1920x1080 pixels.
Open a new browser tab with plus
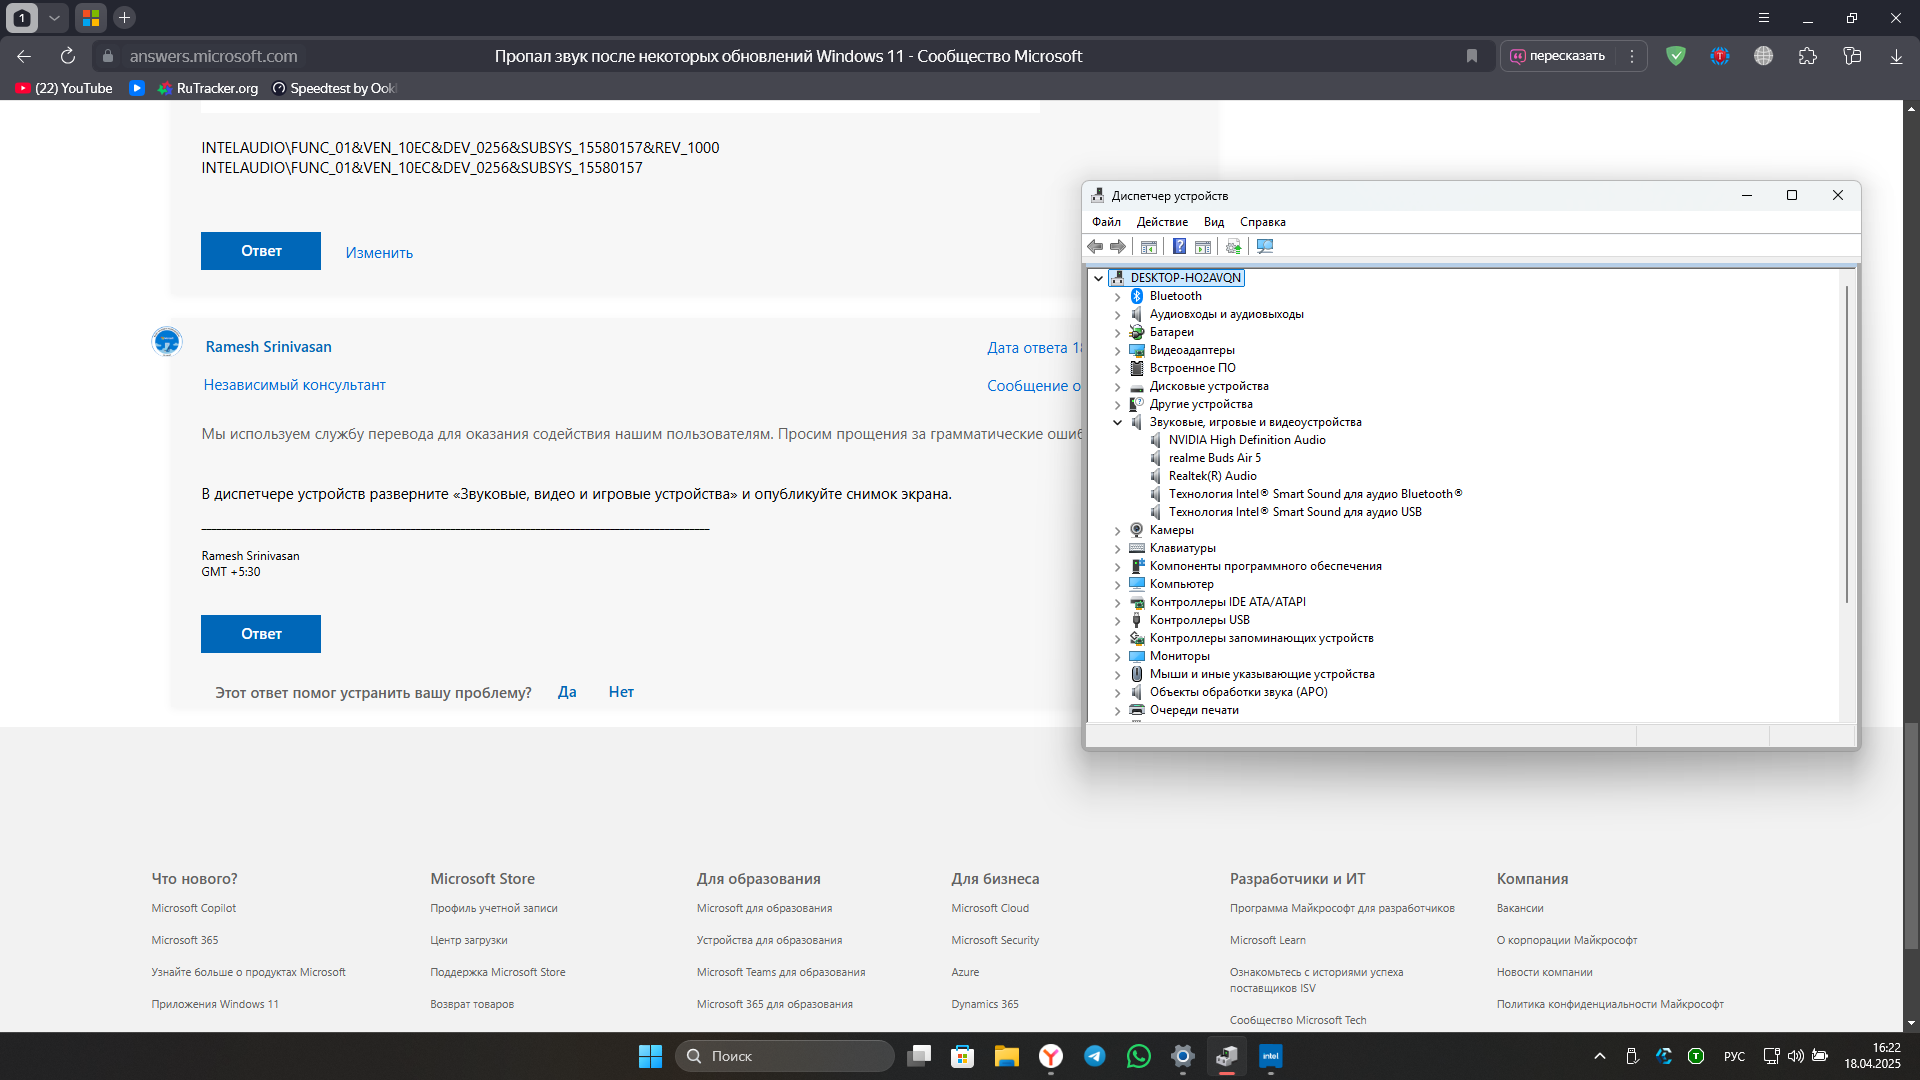[124, 17]
